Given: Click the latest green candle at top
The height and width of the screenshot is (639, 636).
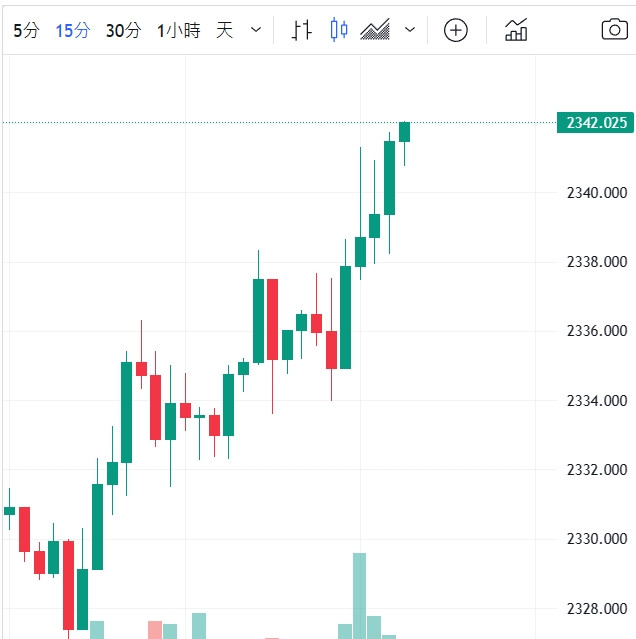Looking at the screenshot, I should [x=404, y=131].
